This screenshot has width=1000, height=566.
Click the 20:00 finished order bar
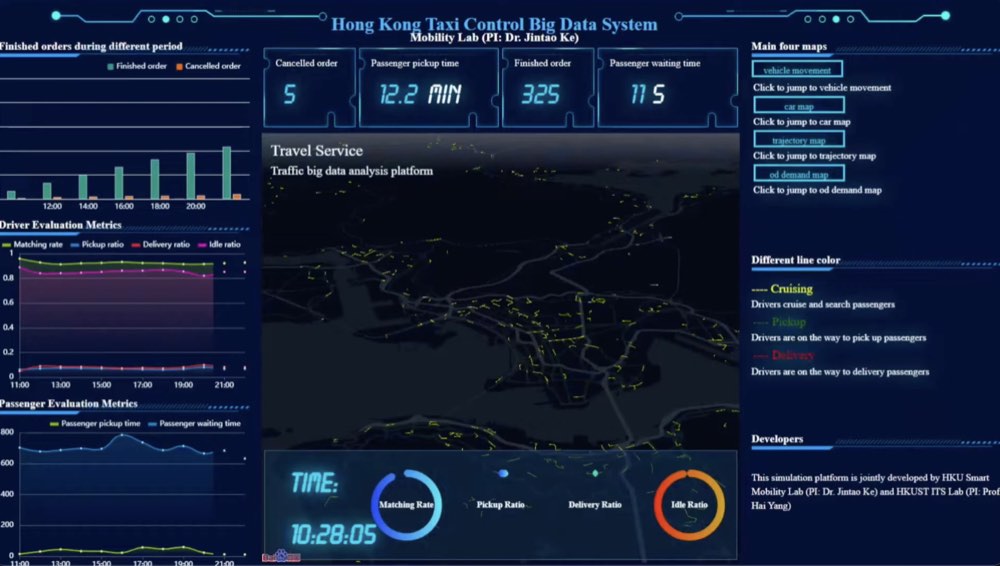191,176
